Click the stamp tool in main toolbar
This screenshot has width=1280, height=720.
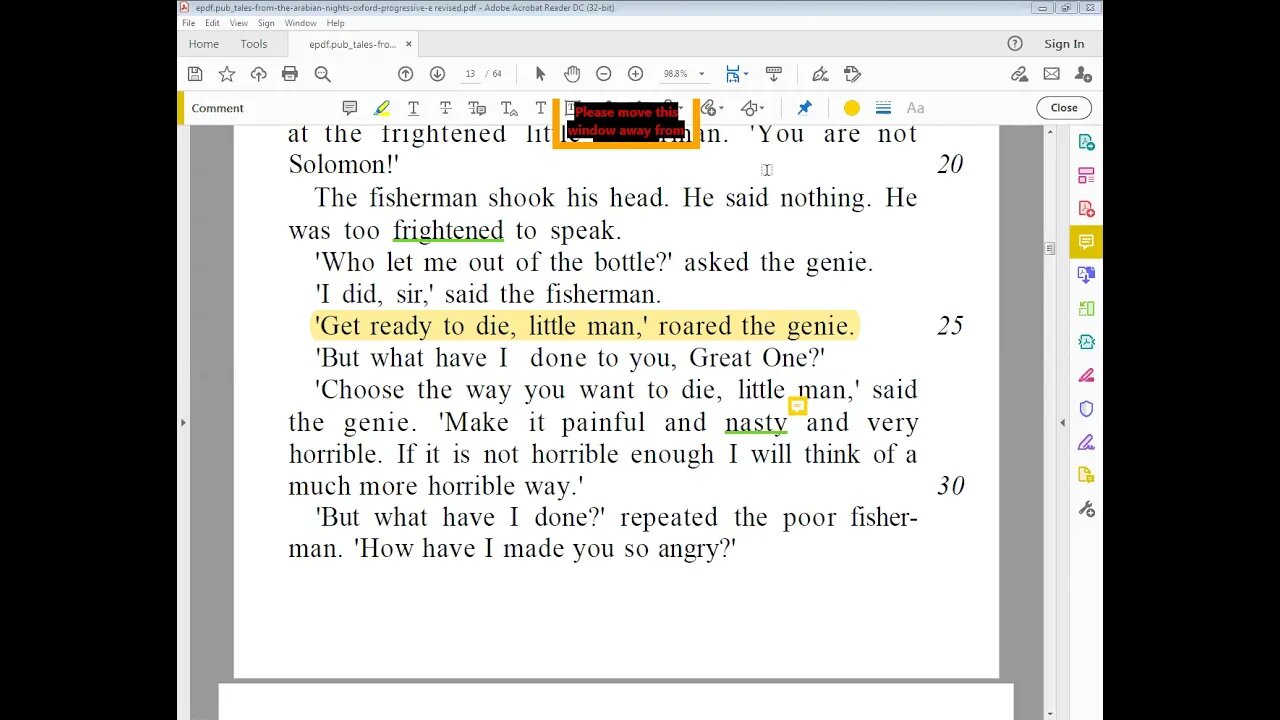[x=852, y=74]
